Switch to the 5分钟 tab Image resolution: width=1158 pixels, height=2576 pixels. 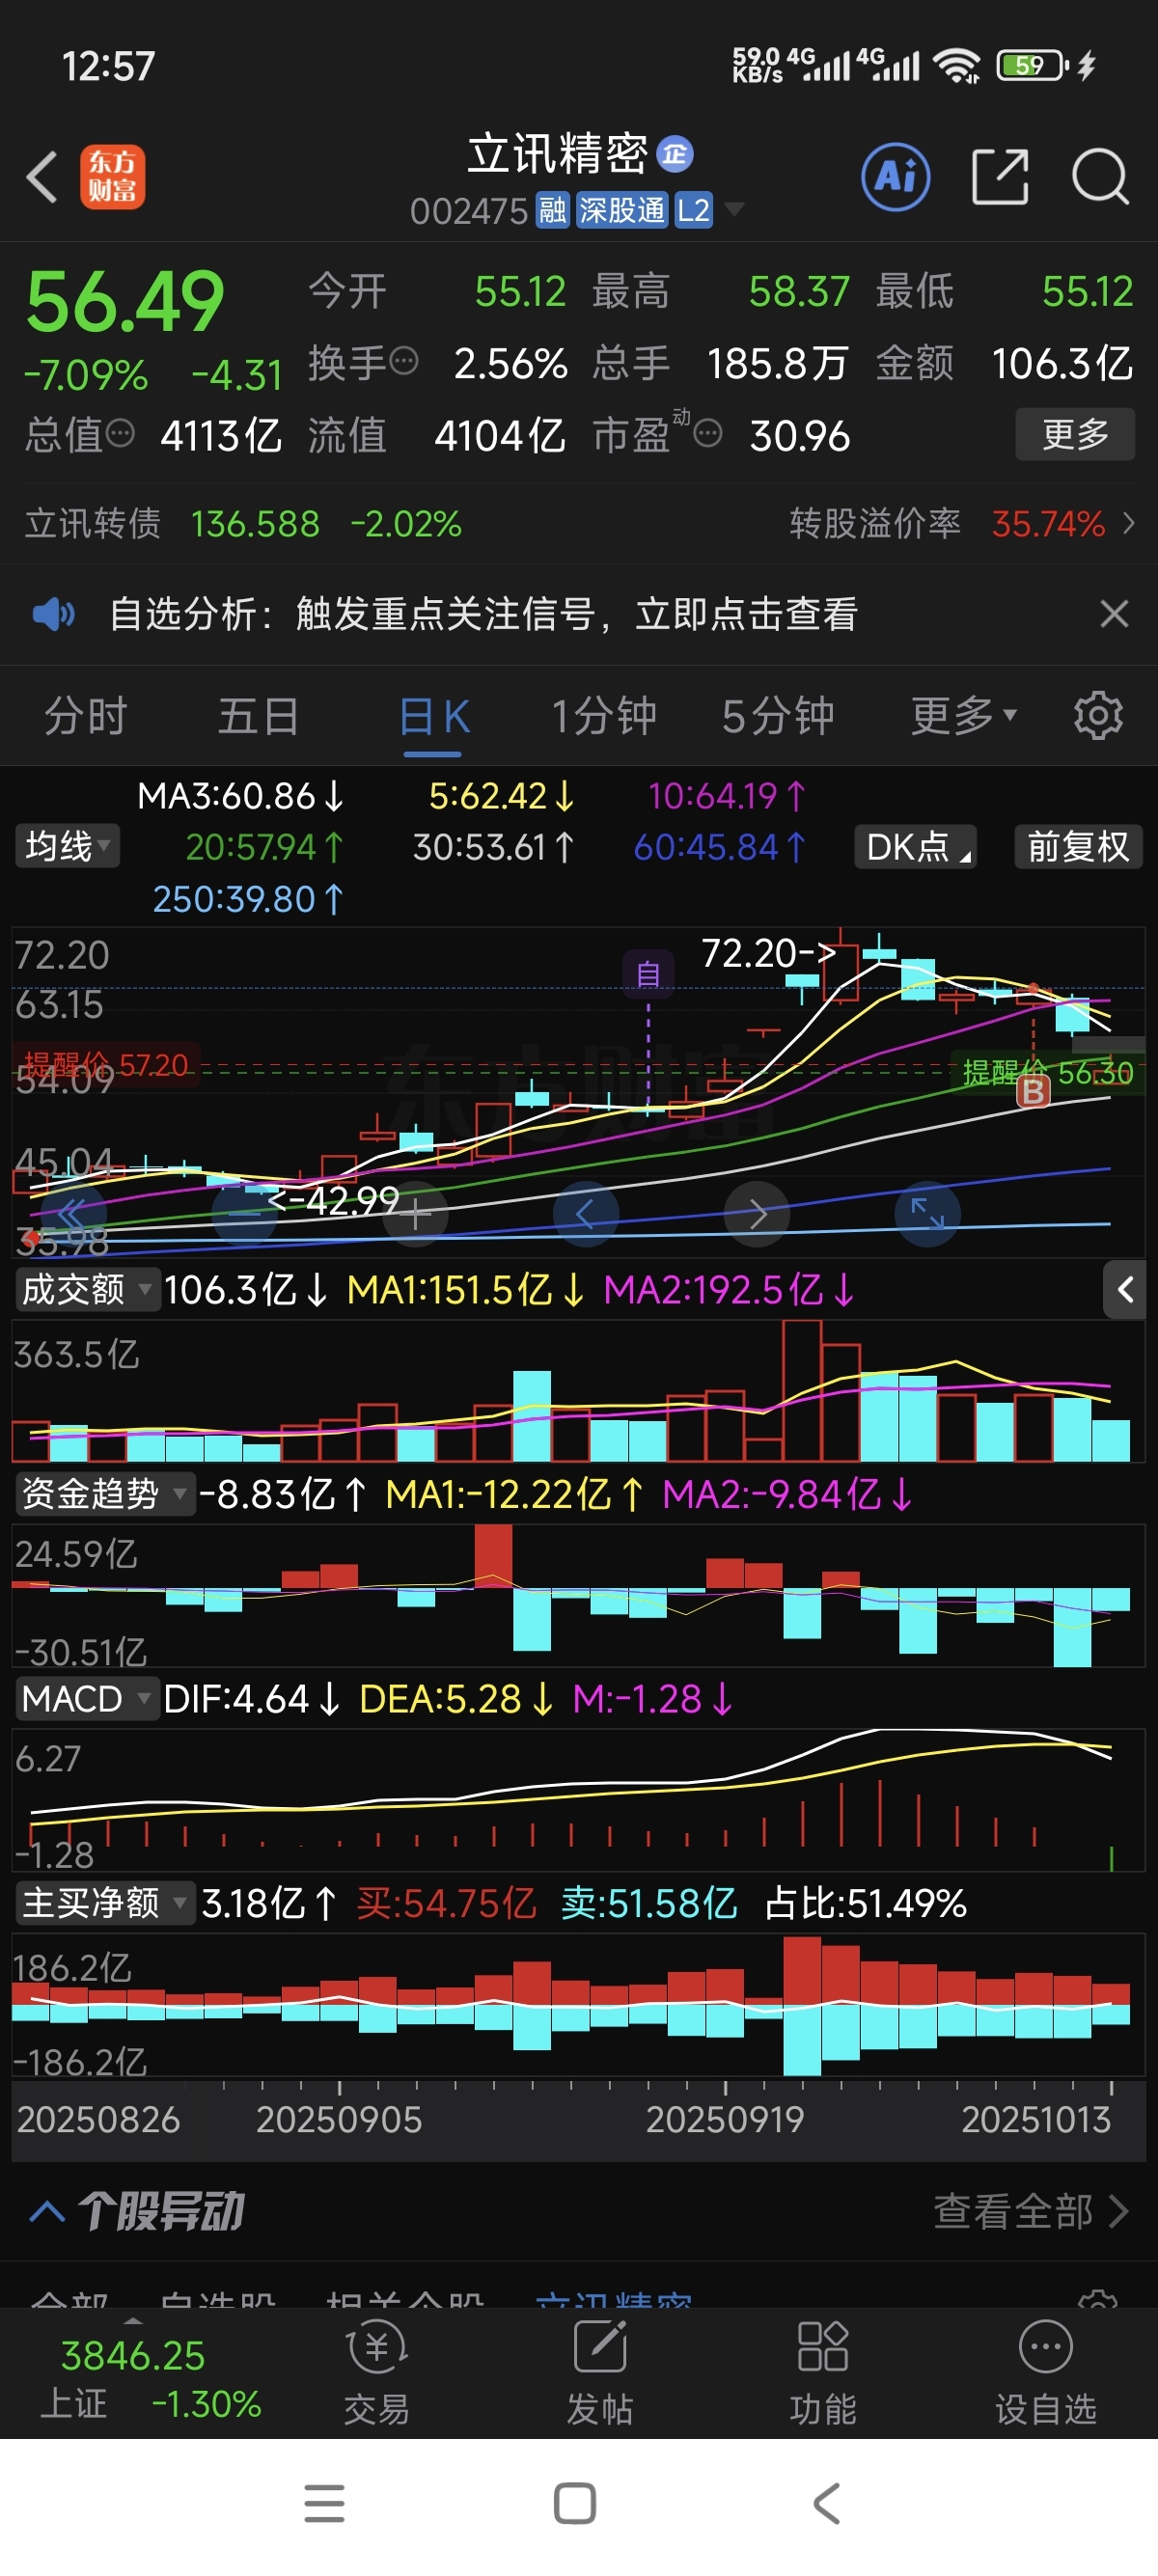(x=778, y=716)
